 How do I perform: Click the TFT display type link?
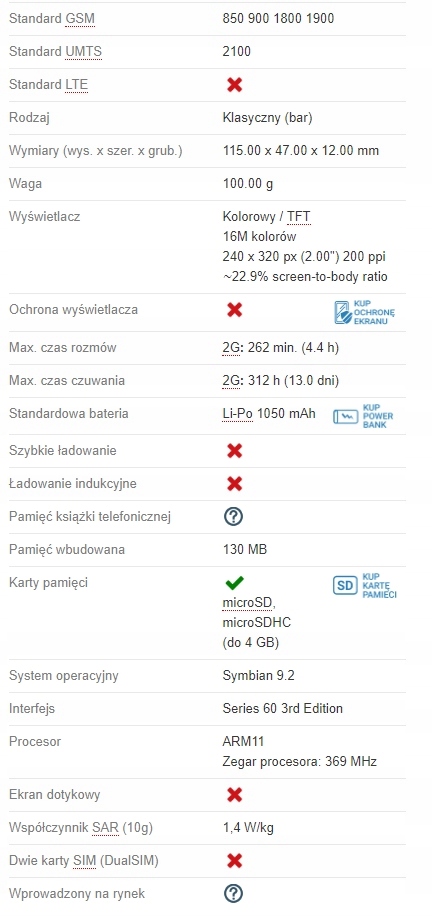pos(299,217)
